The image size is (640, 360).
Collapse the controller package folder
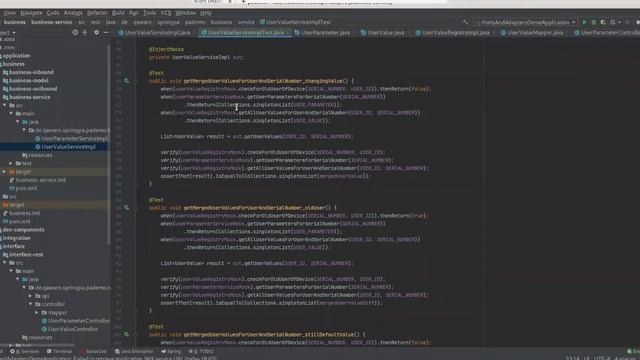31,304
